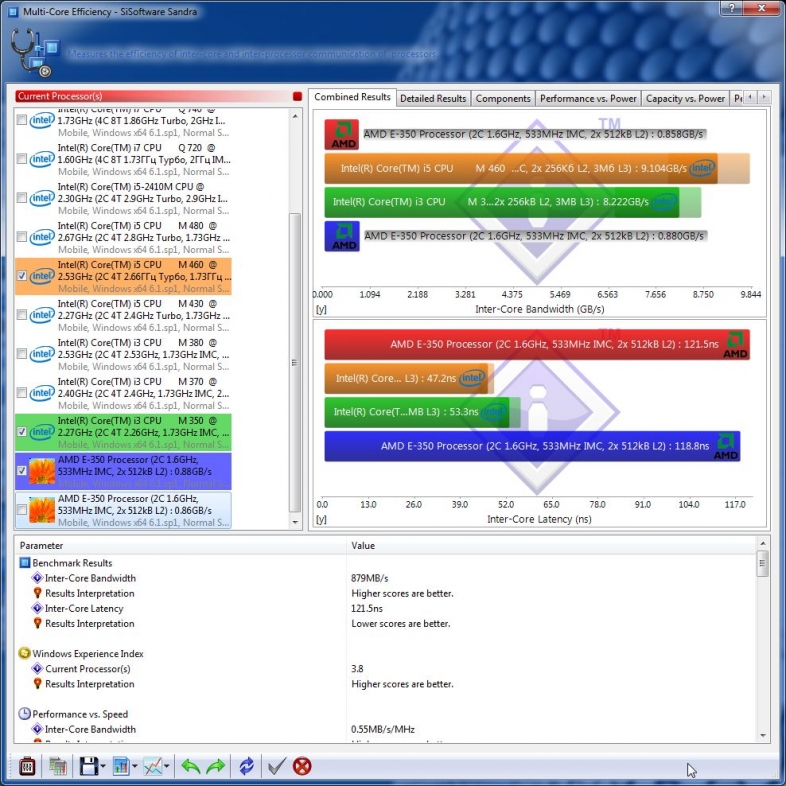Click the stethoscope Sandra logo in header
This screenshot has height=786, width=786.
34,52
